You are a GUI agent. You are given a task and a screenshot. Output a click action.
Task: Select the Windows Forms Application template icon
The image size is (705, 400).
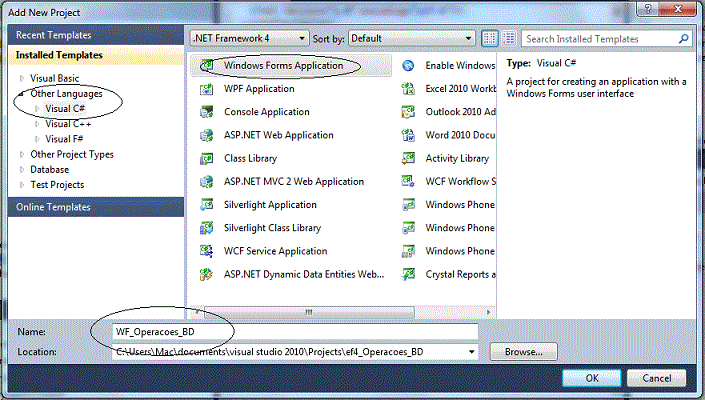[207, 66]
